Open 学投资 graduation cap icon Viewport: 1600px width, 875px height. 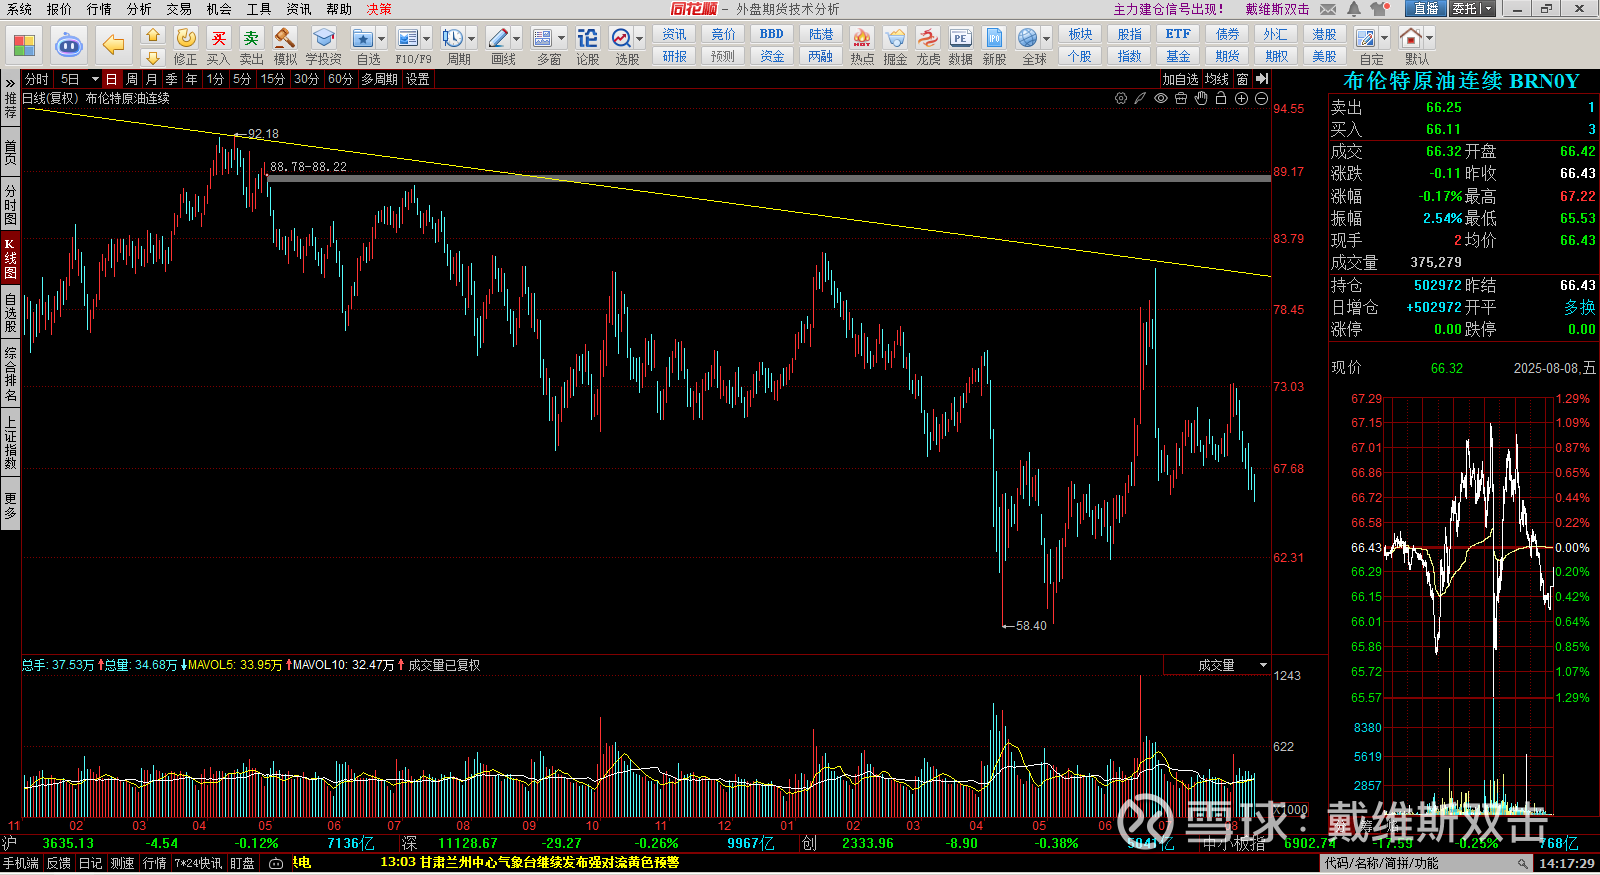323,38
